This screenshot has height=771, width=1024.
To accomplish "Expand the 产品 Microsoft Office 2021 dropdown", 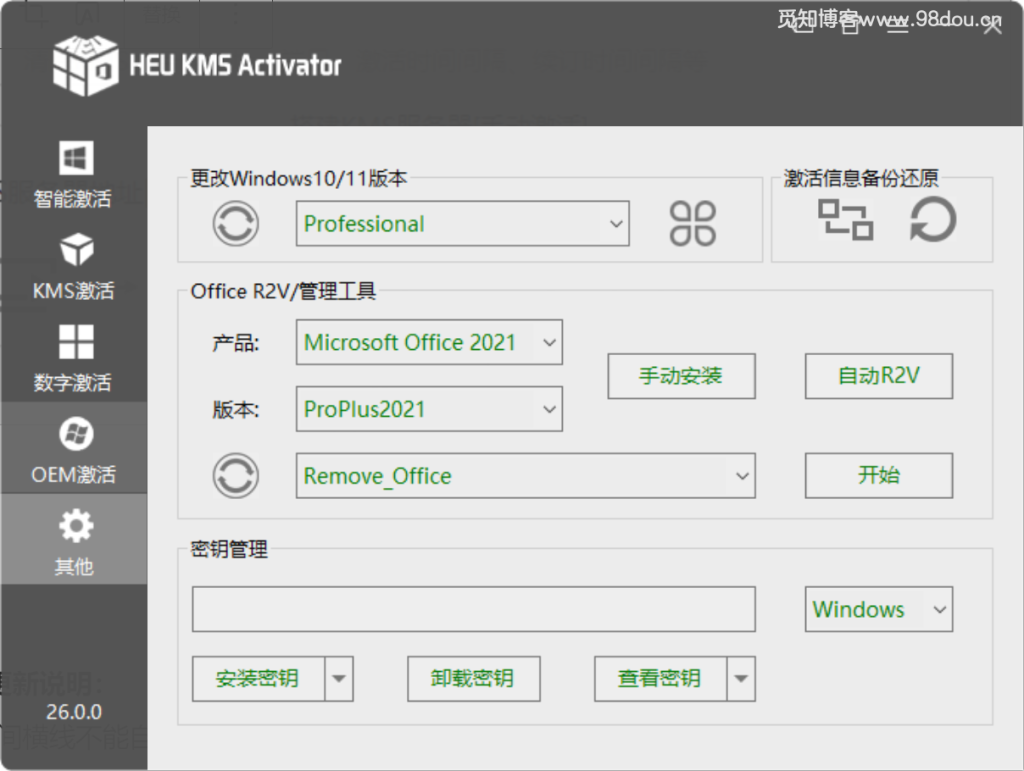I will [428, 342].
